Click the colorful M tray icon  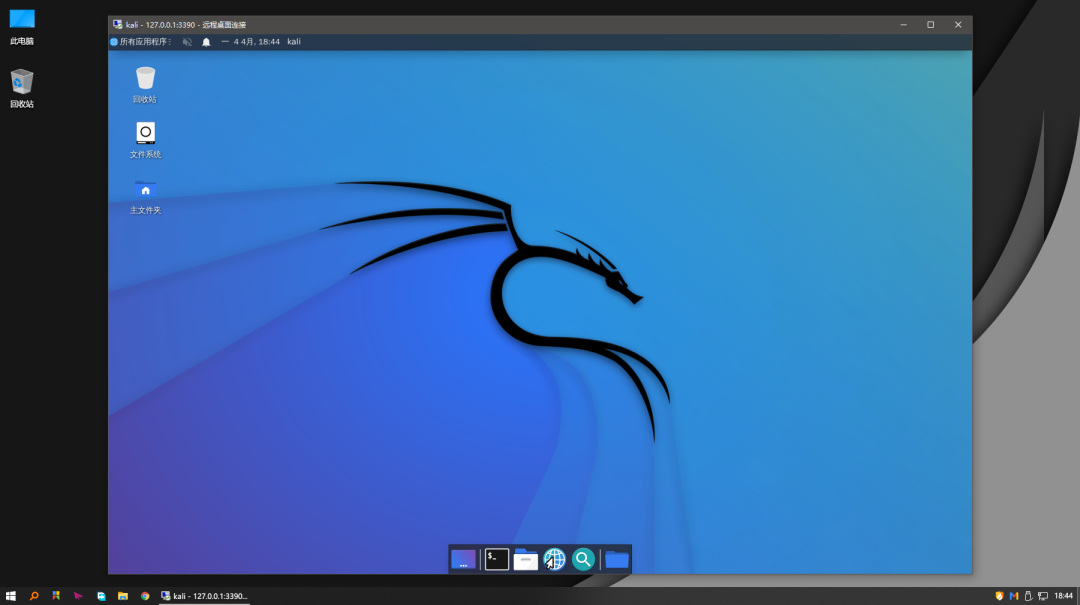click(x=1014, y=596)
